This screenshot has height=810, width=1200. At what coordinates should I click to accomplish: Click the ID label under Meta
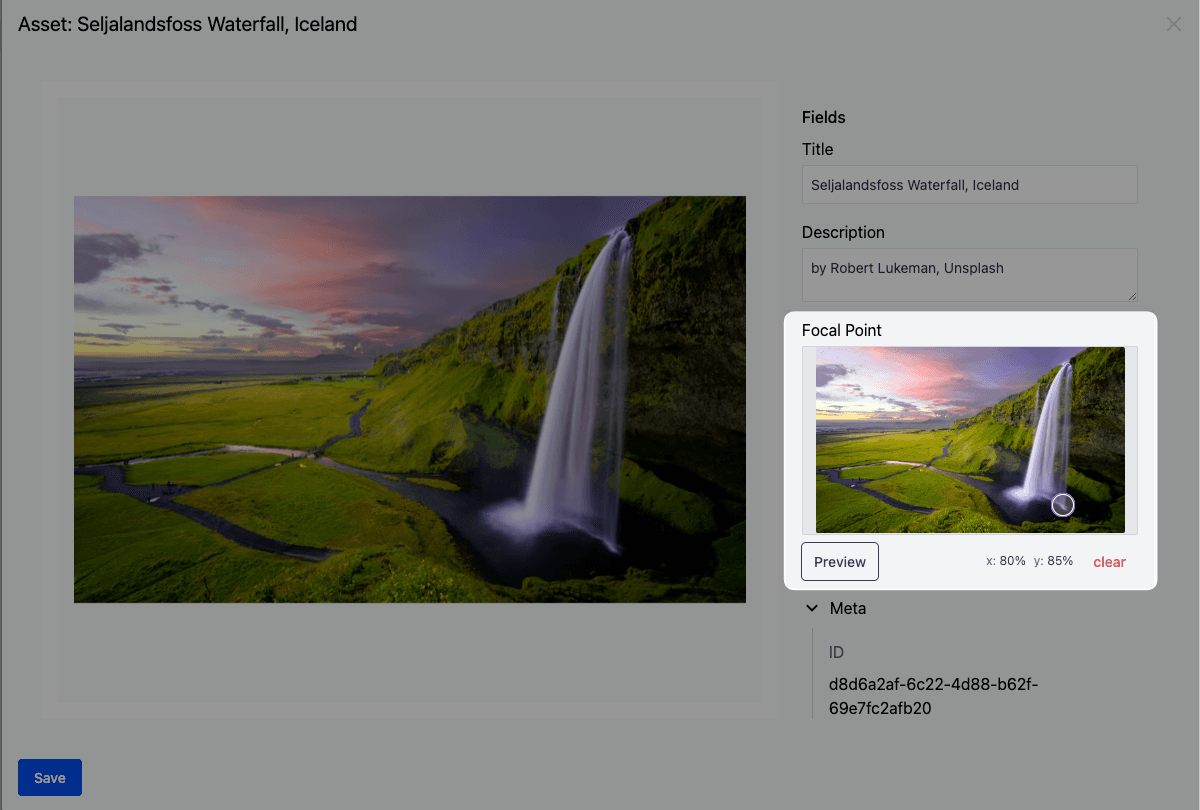point(837,652)
